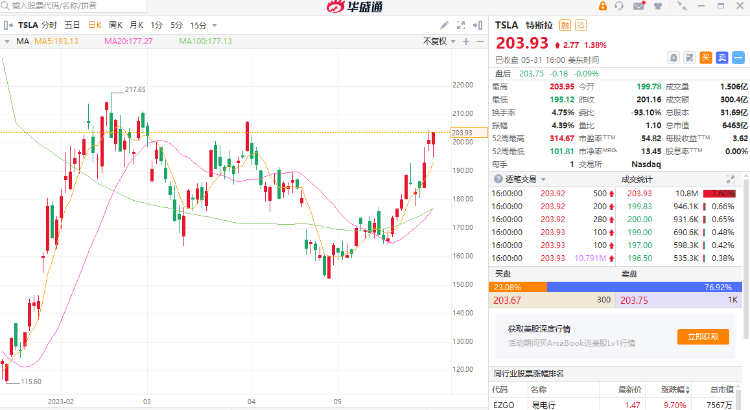The height and width of the screenshot is (410, 750).
Task: Select the 月K monthly candlestick tab
Action: 136,25
